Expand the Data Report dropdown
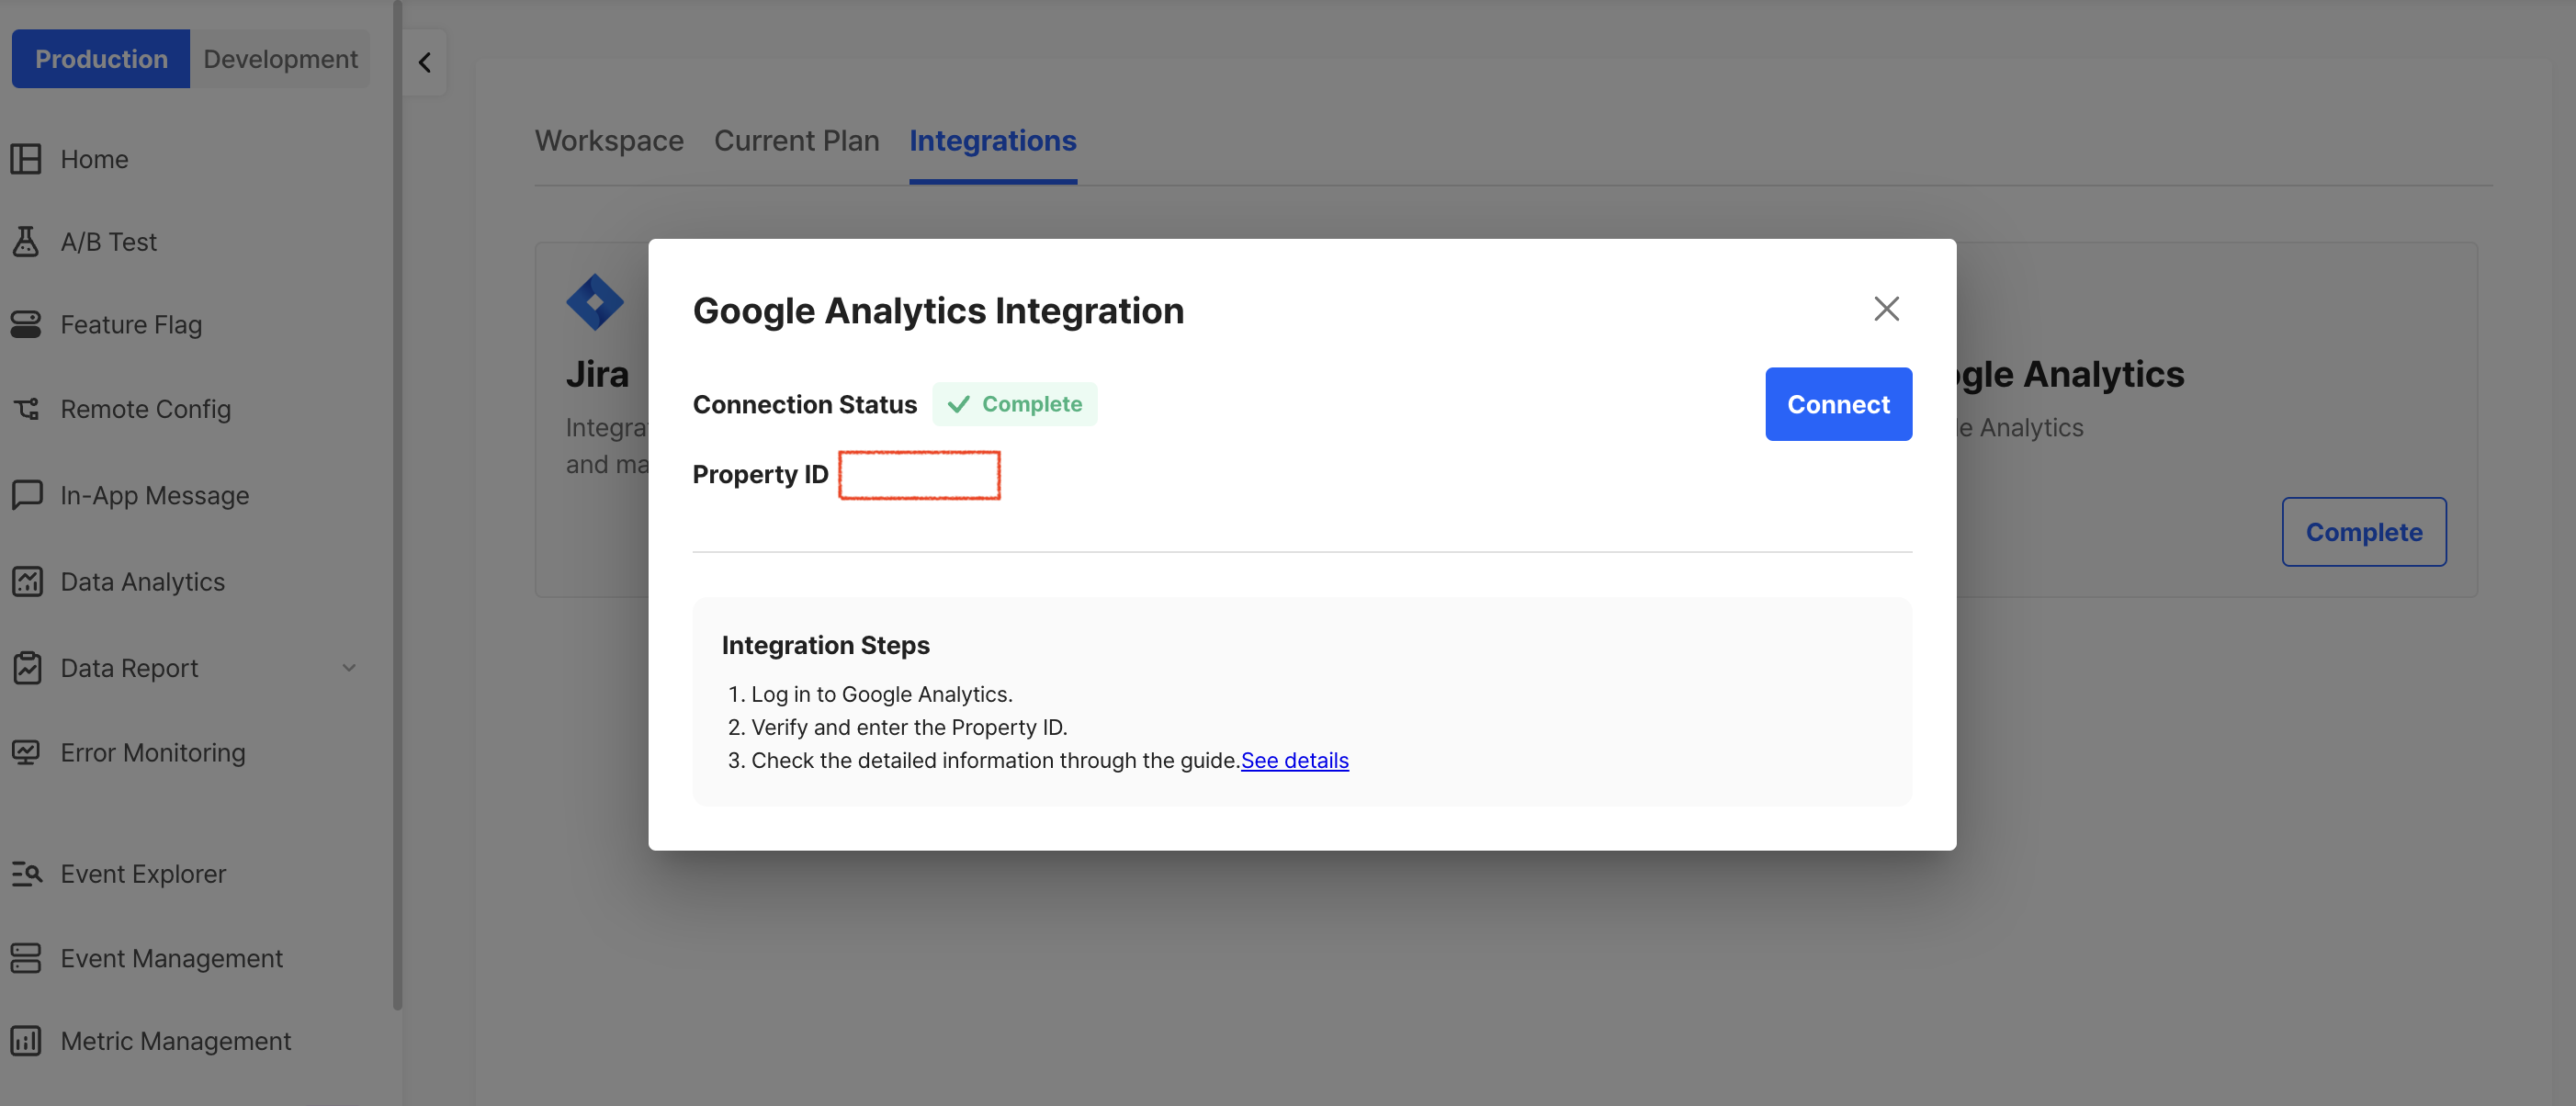Viewport: 2576px width, 1106px height. coord(352,667)
